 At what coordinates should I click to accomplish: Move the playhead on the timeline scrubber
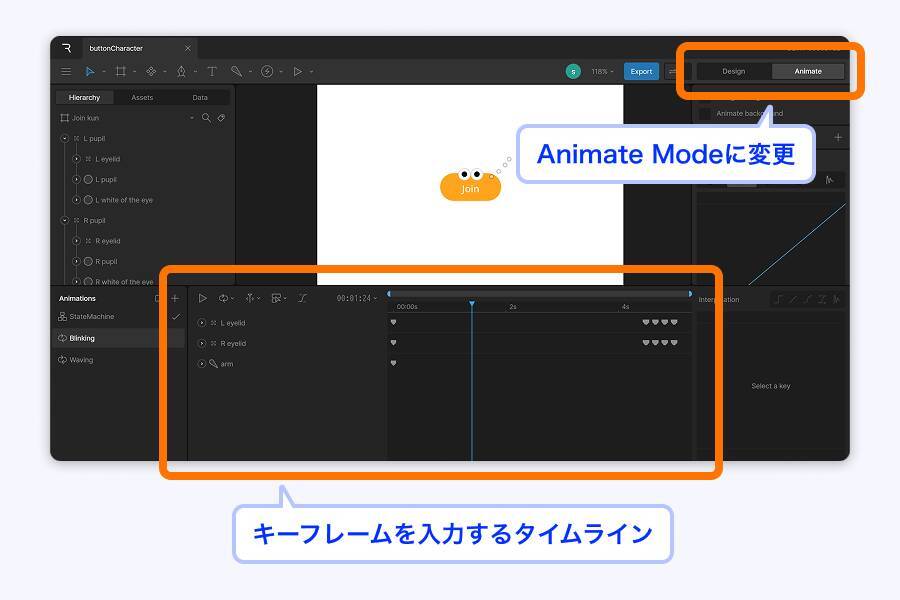tap(472, 300)
